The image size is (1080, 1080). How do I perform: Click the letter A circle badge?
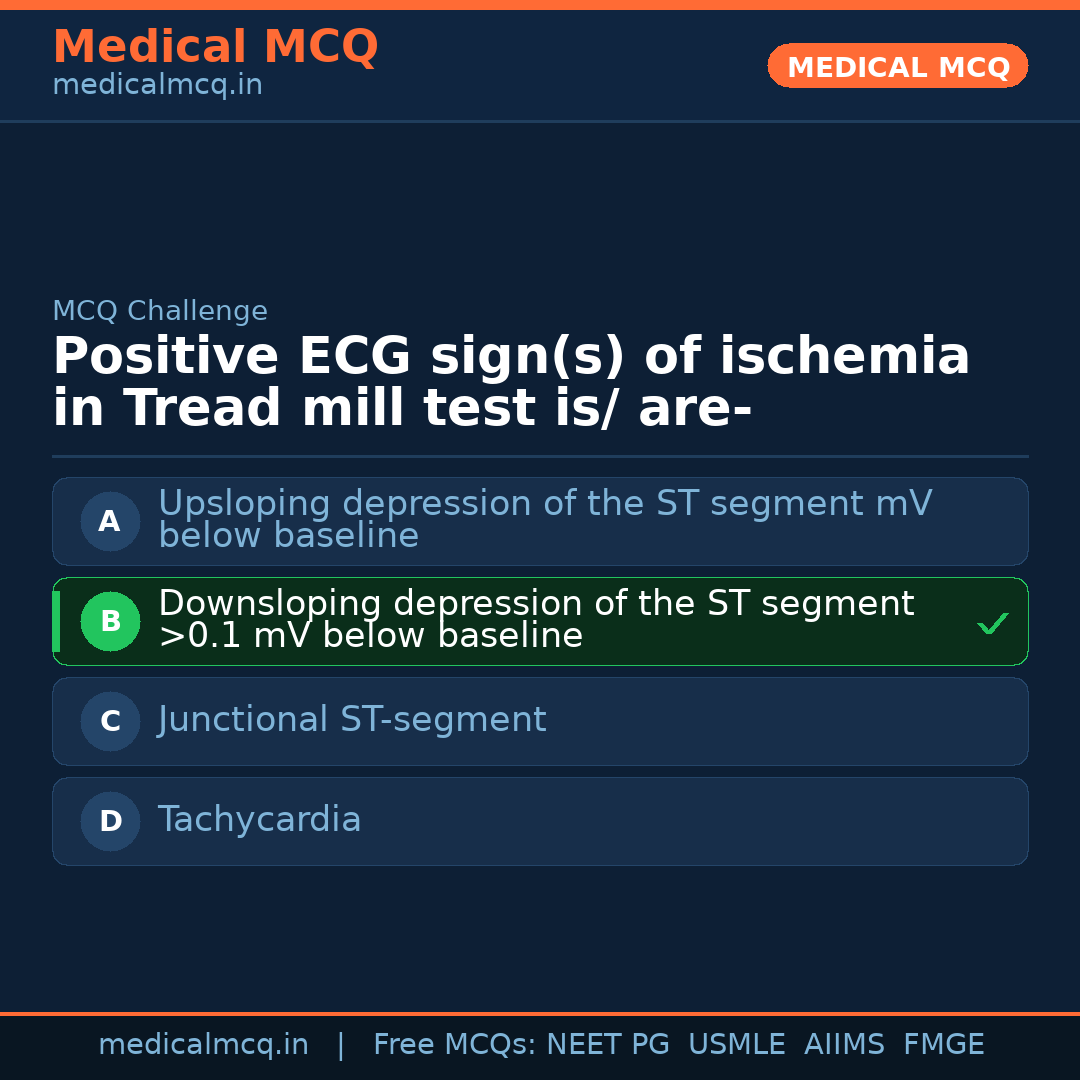[x=110, y=521]
